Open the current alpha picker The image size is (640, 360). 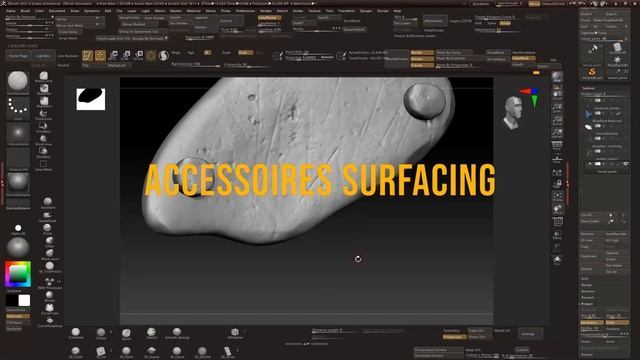pyautogui.click(x=18, y=134)
